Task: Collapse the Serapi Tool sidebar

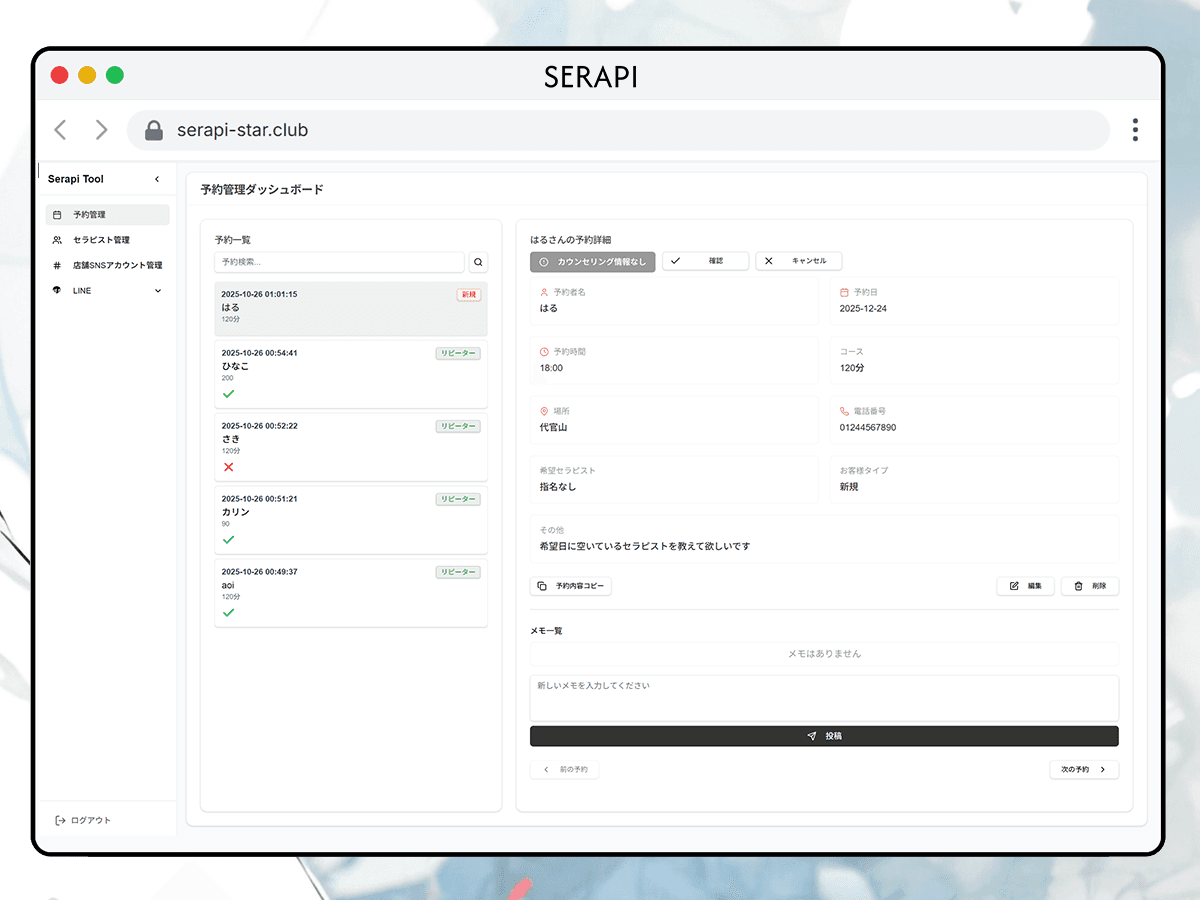Action: 157,179
